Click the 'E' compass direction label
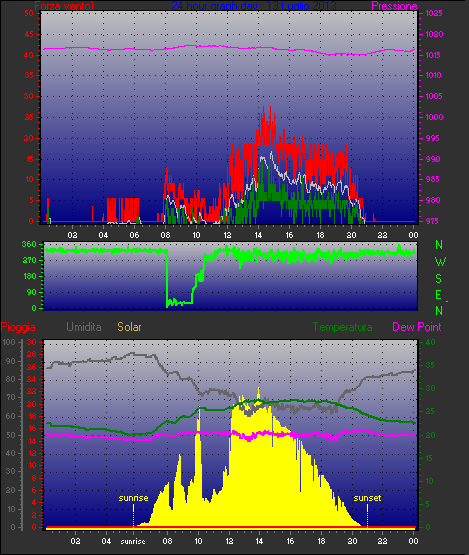Viewport: 469px width, 555px height. pyautogui.click(x=439, y=294)
